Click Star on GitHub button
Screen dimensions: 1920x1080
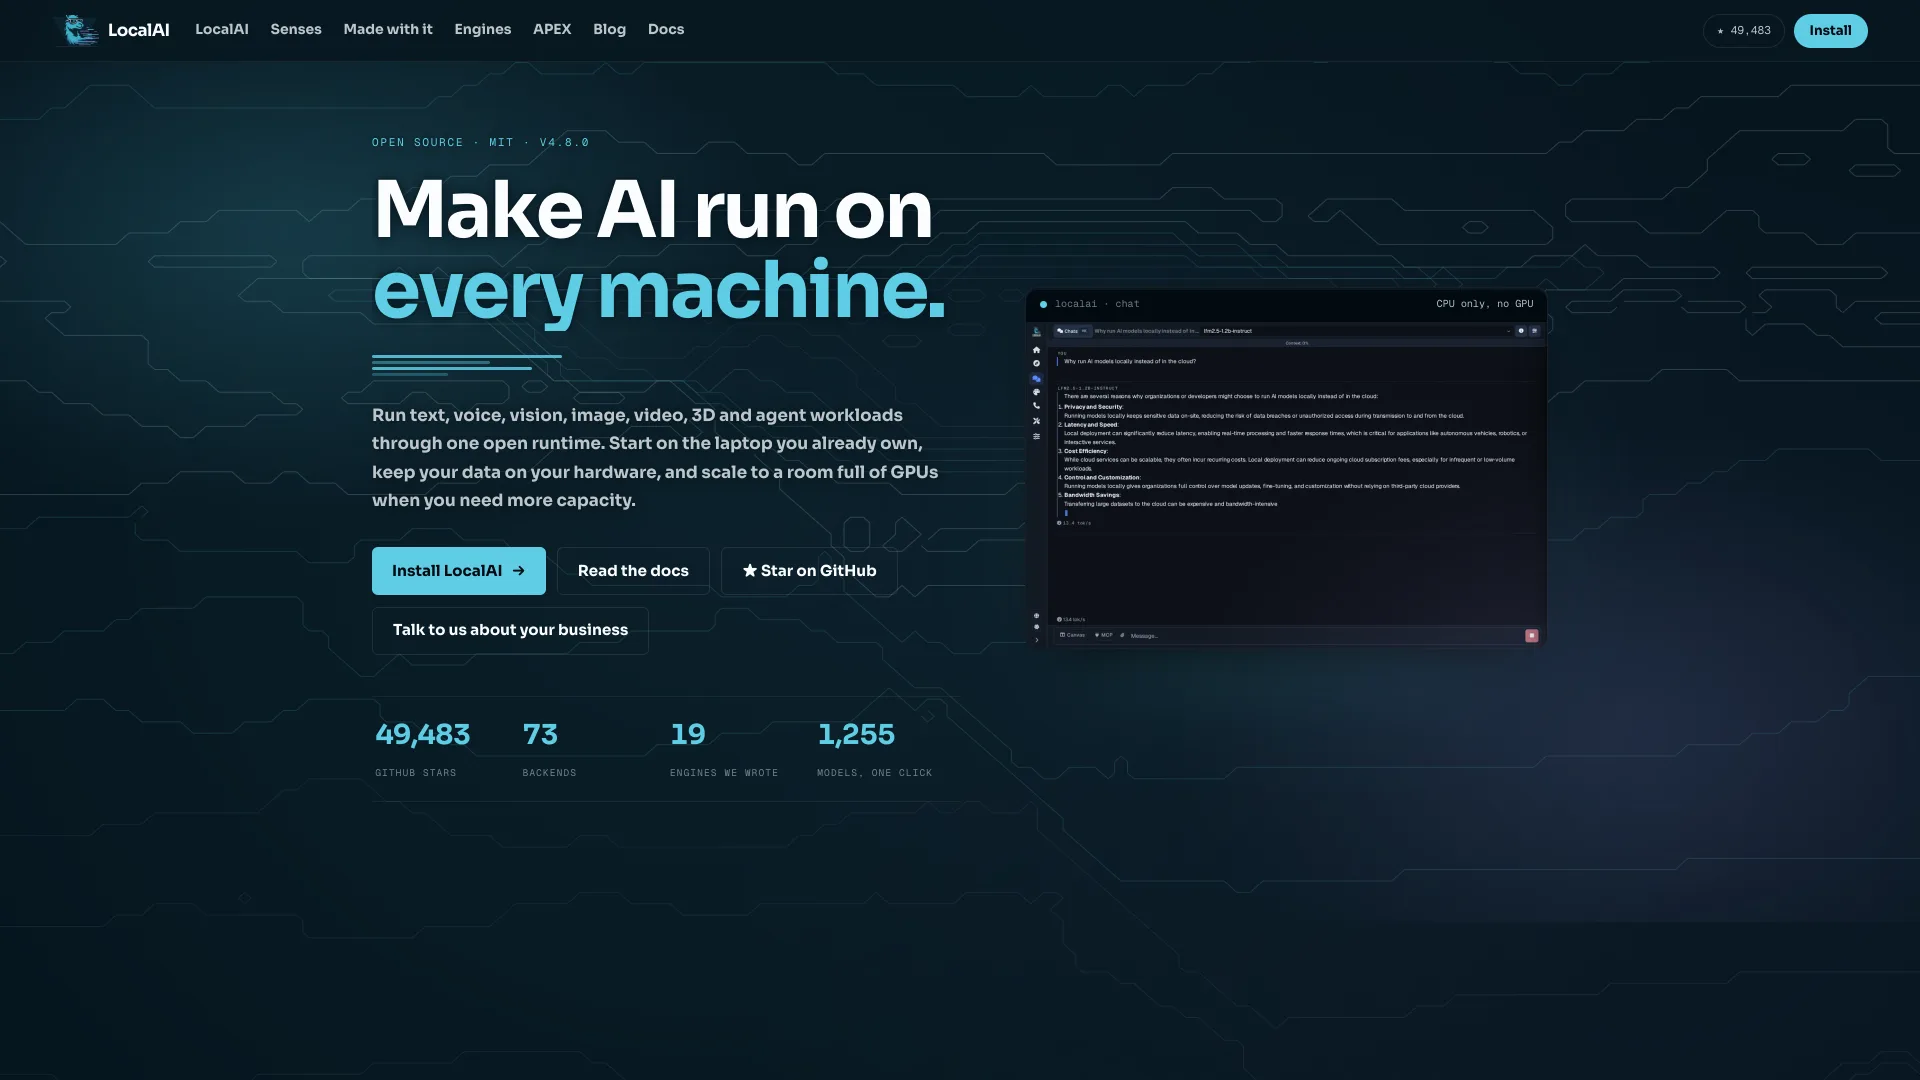point(809,571)
